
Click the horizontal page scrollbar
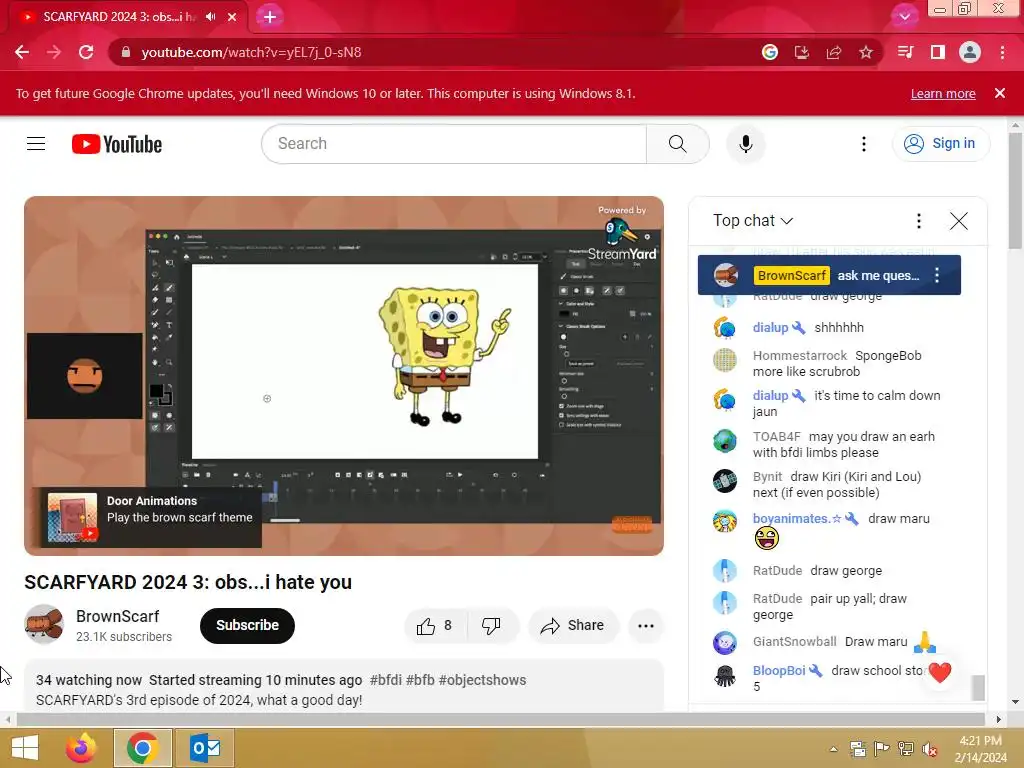tap(500, 719)
